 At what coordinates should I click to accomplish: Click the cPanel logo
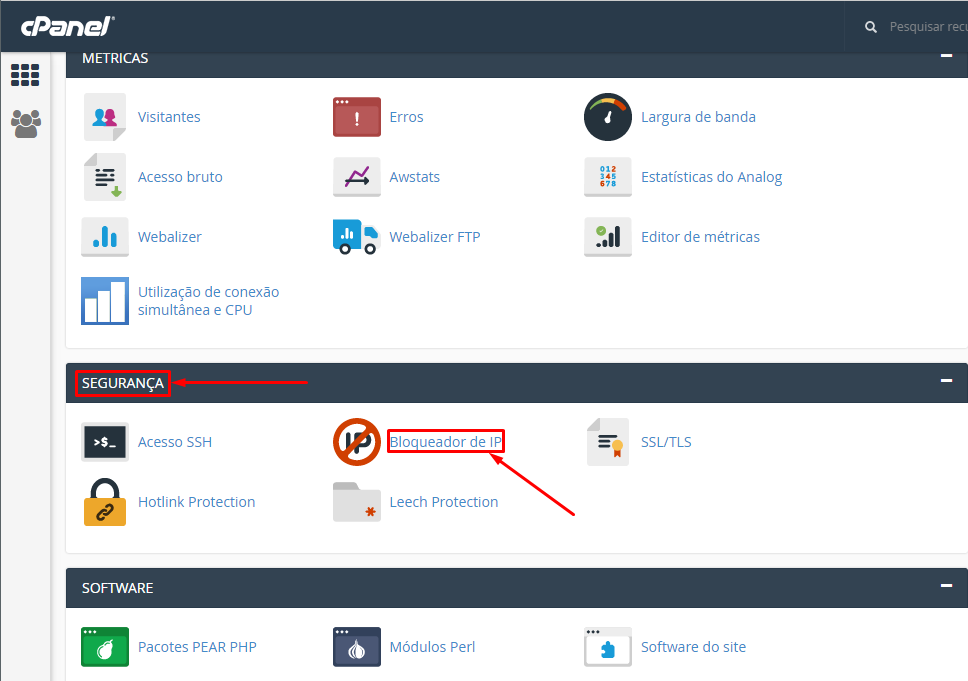tap(68, 27)
